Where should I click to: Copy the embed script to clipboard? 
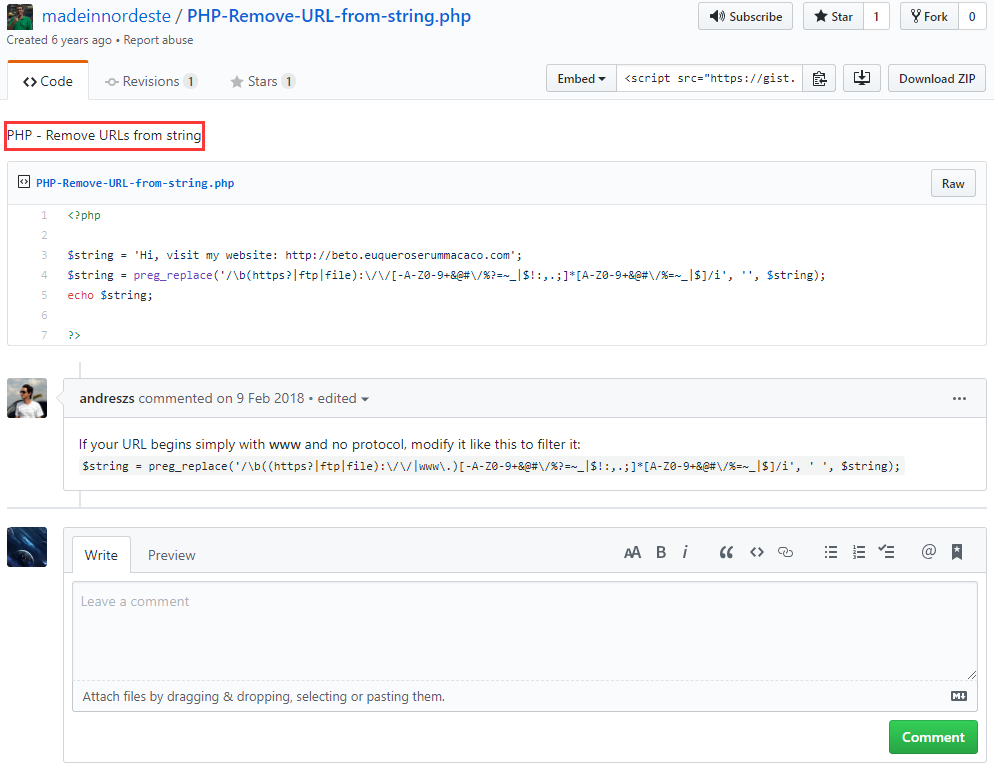pos(819,79)
